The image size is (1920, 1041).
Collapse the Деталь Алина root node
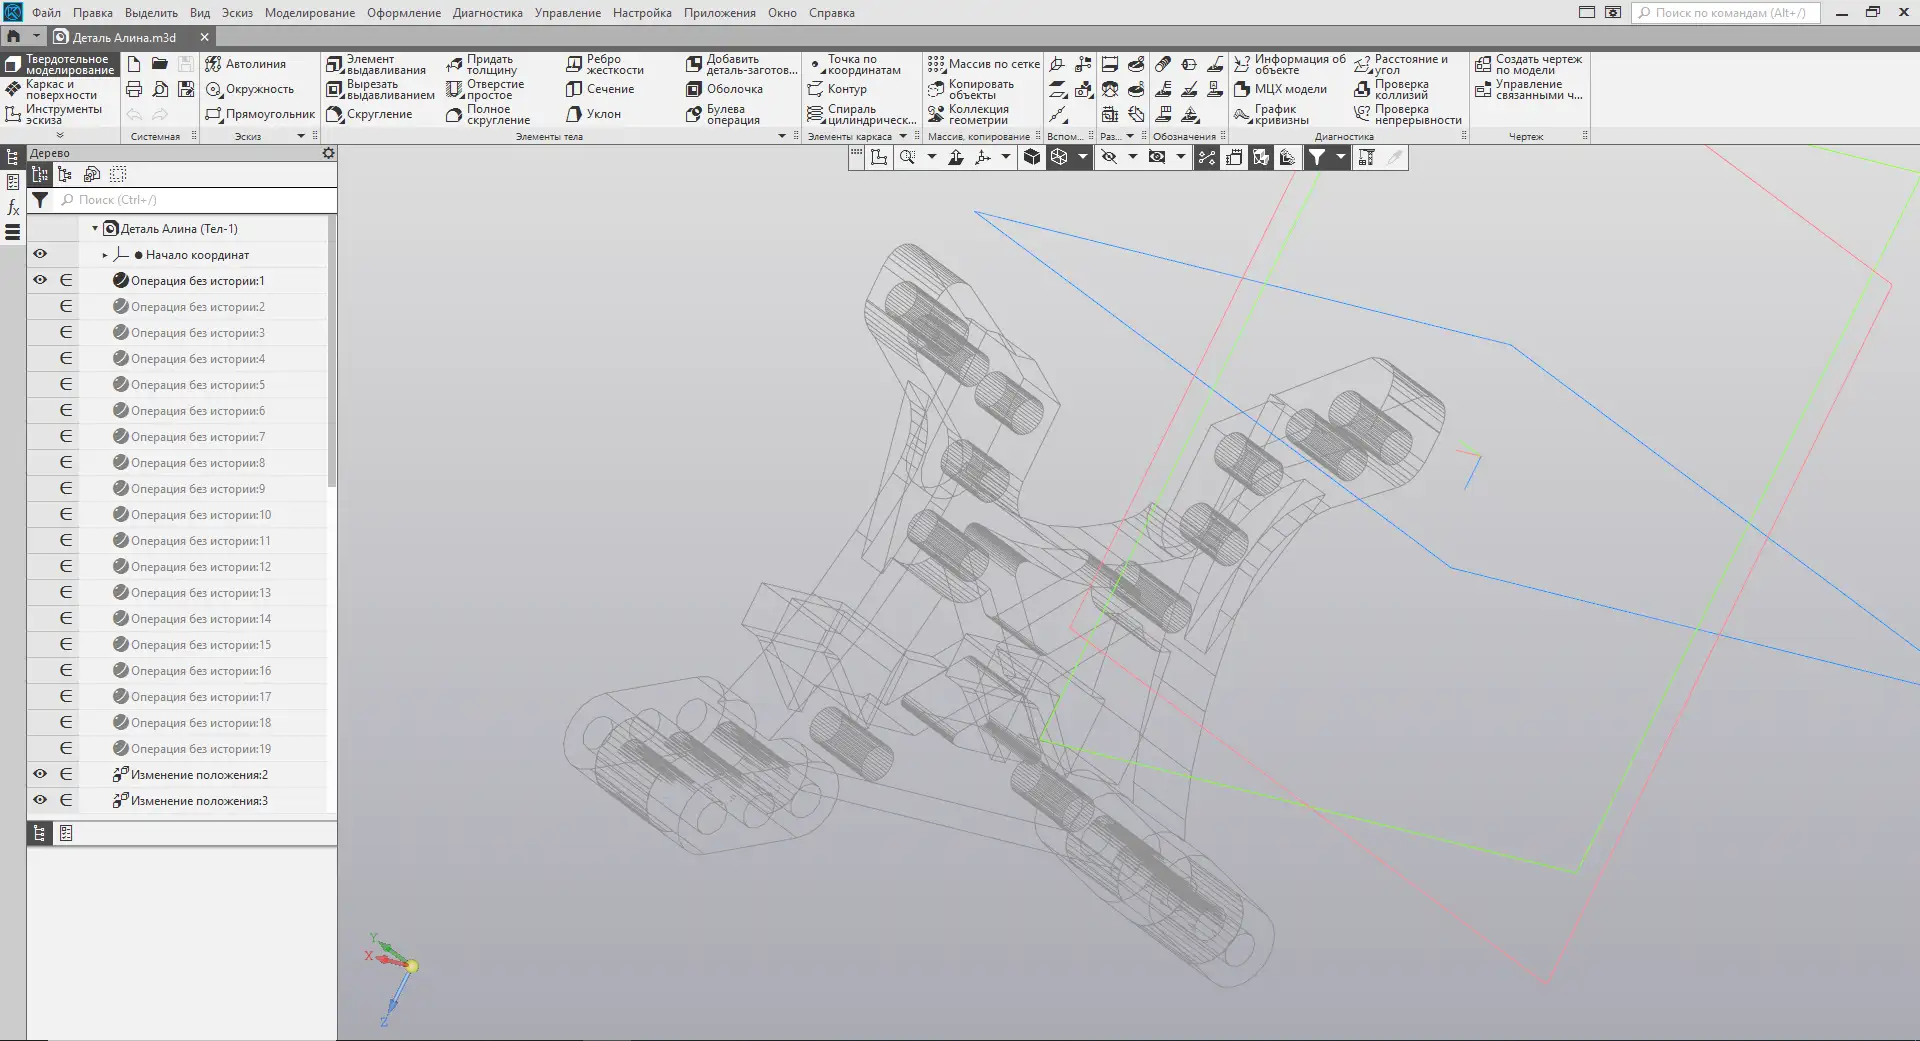tap(95, 229)
